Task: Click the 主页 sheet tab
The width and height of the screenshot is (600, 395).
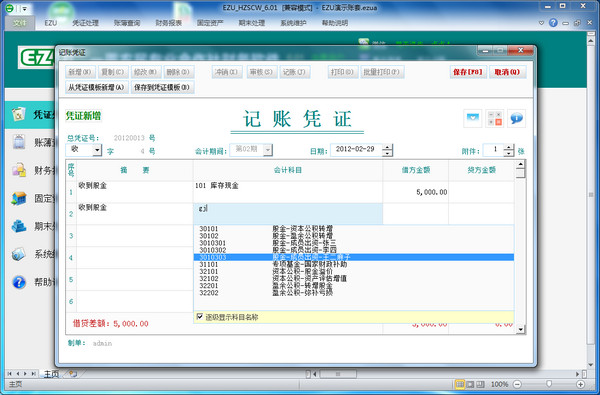Action: click(51, 374)
